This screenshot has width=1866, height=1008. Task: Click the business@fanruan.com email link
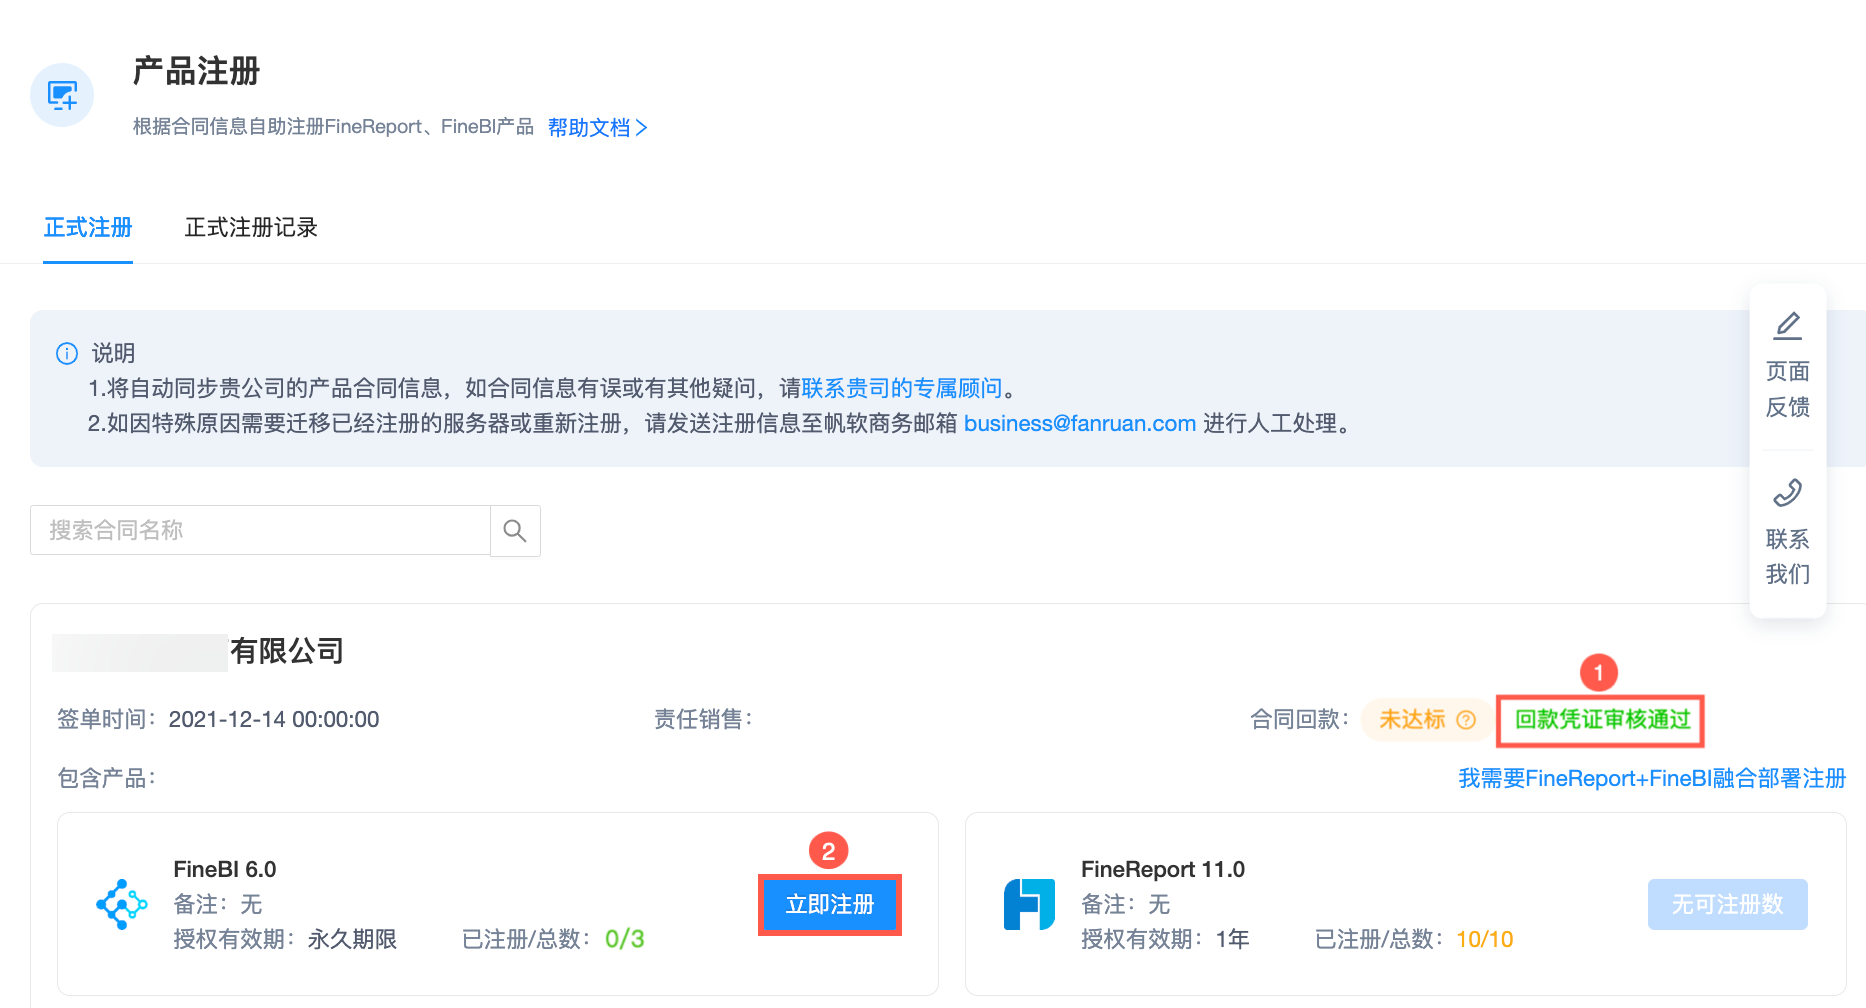(x=1080, y=423)
